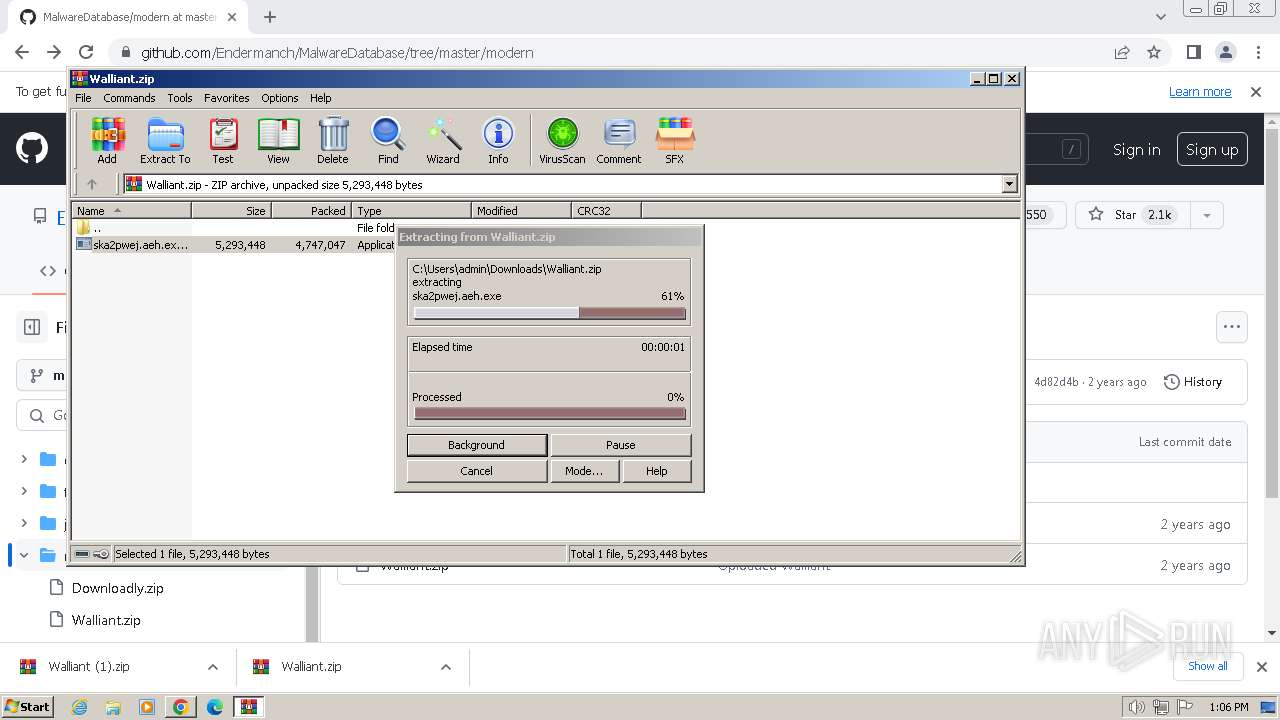The height and width of the screenshot is (720, 1280).
Task: Open the Find tool
Action: tap(388, 140)
